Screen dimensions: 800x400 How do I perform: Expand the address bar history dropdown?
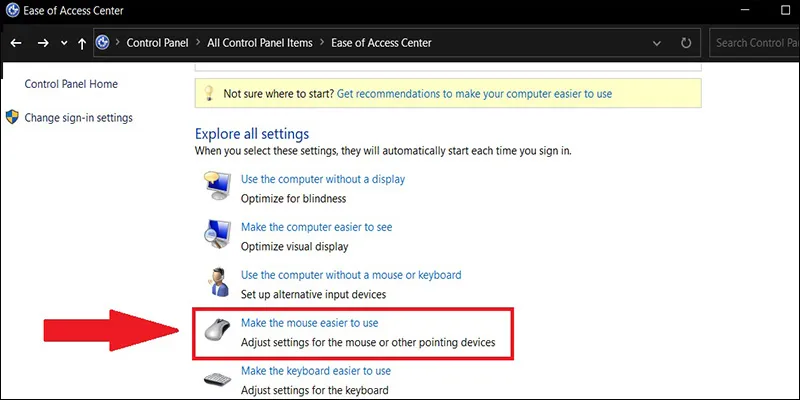tap(656, 43)
